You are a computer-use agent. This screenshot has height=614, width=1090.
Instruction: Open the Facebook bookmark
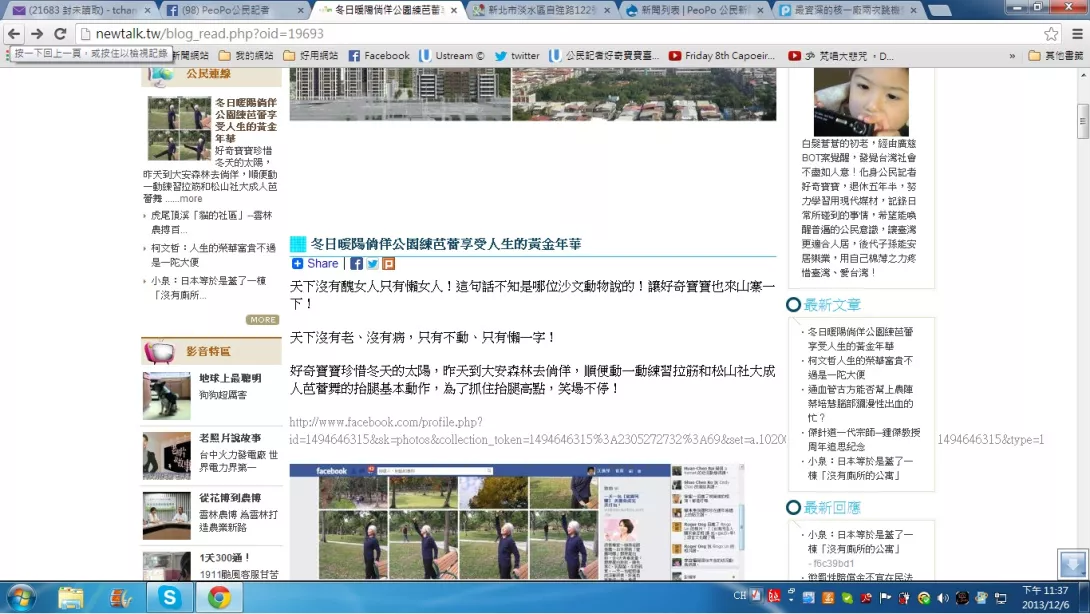pos(379,56)
